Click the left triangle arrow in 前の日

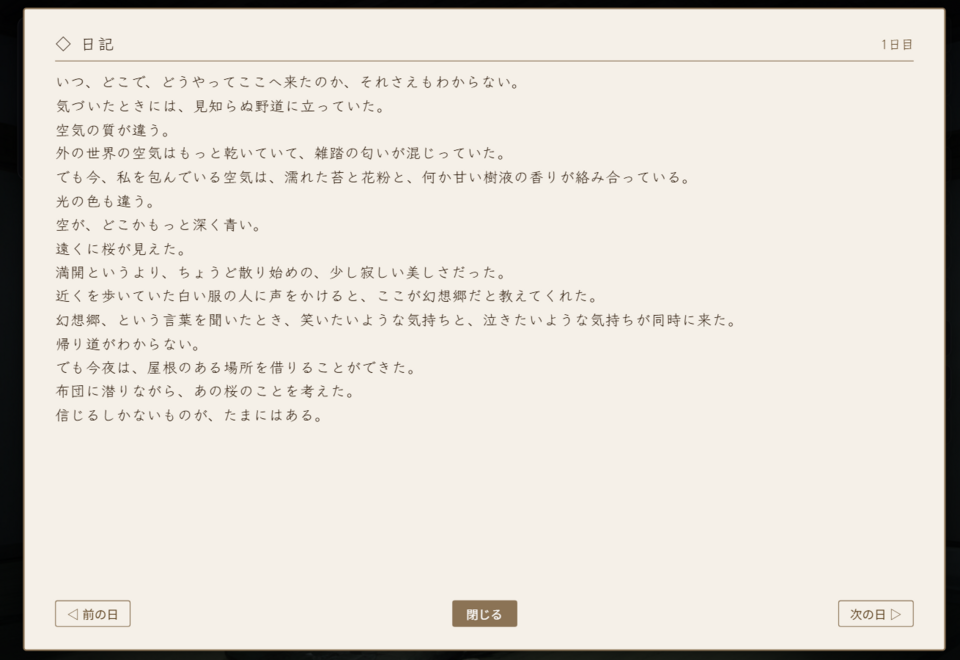[73, 614]
